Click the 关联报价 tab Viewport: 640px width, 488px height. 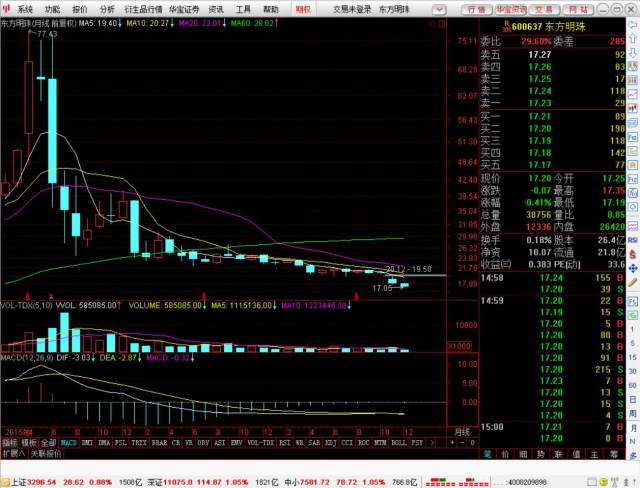pos(46,453)
